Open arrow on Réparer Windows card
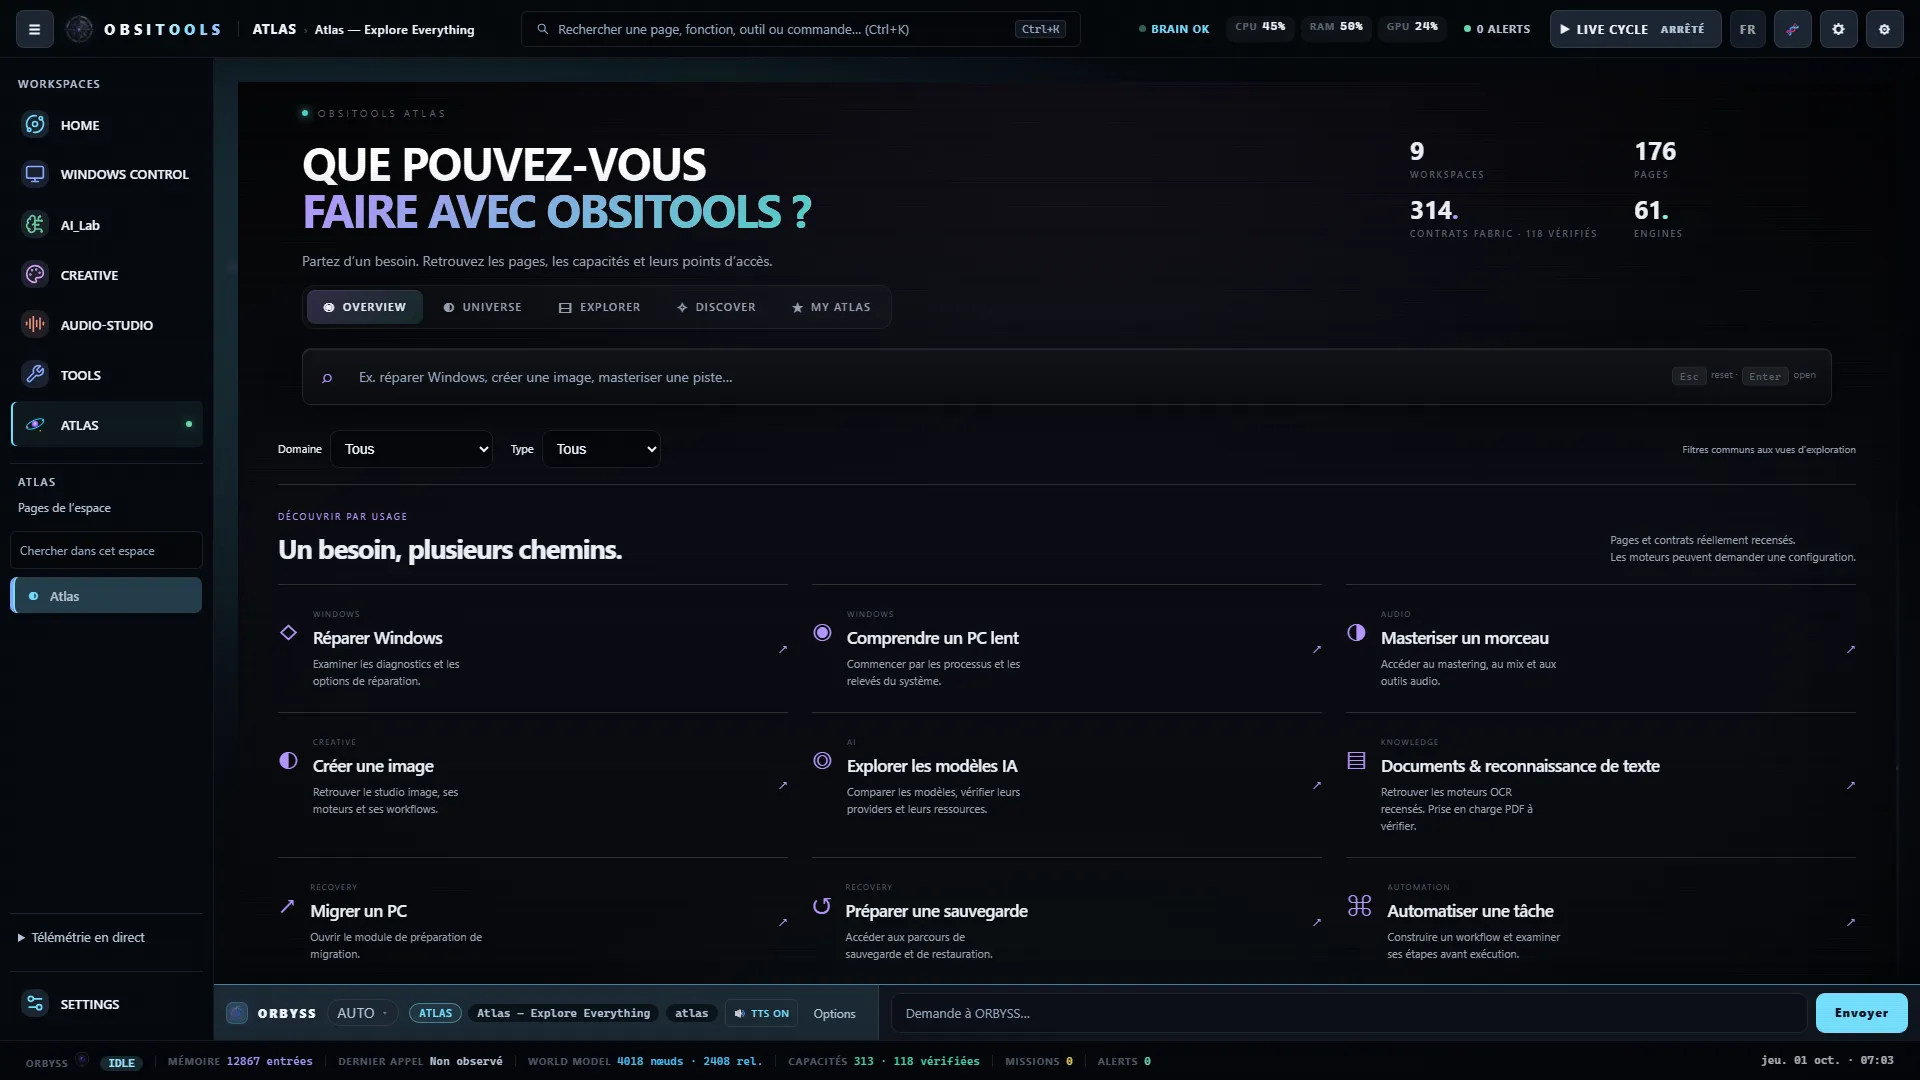Image resolution: width=1920 pixels, height=1080 pixels. [783, 650]
